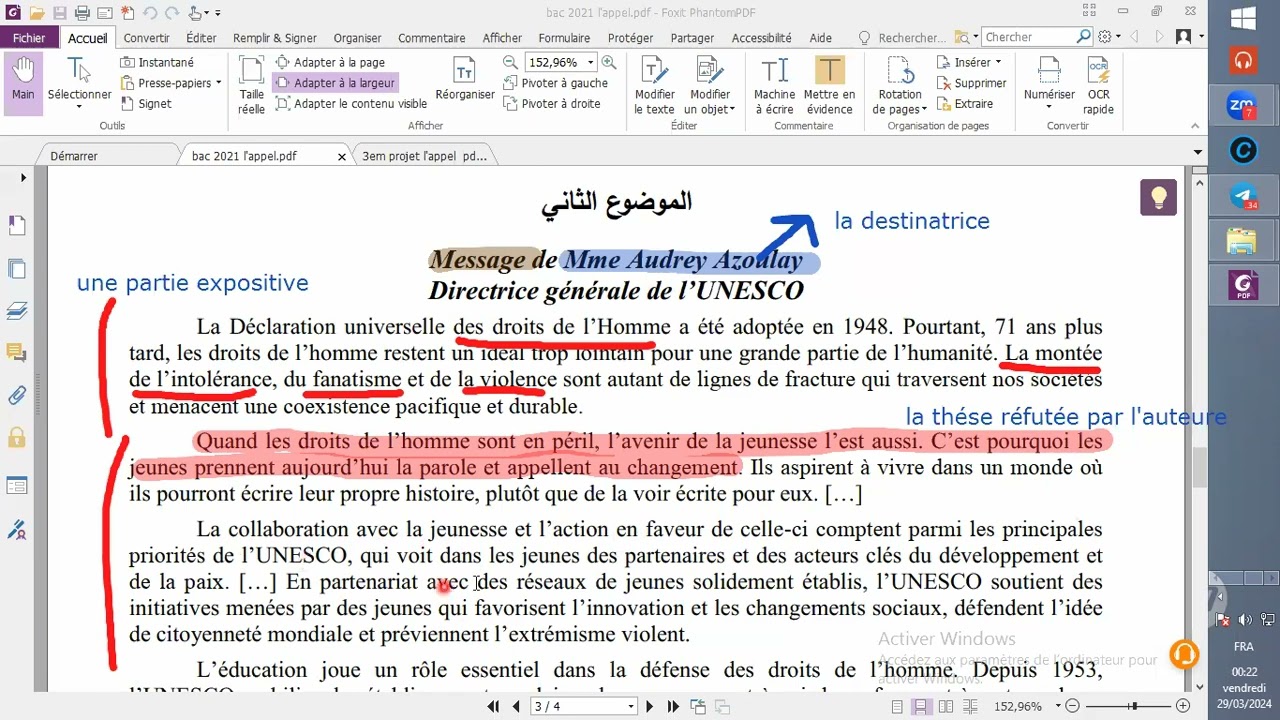This screenshot has width=1280, height=720.
Task: Click the status bar zoom out minus button
Action: (x=1072, y=706)
